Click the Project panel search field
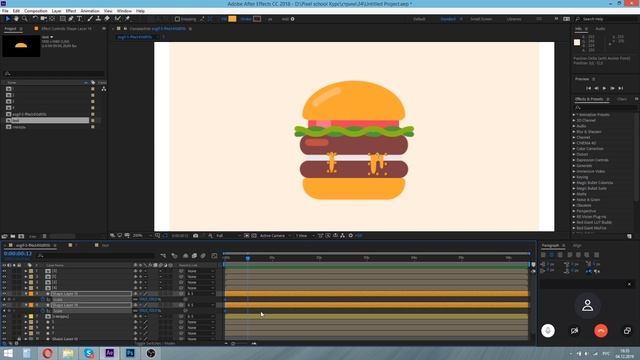This screenshot has height=360, width=640. (54, 73)
